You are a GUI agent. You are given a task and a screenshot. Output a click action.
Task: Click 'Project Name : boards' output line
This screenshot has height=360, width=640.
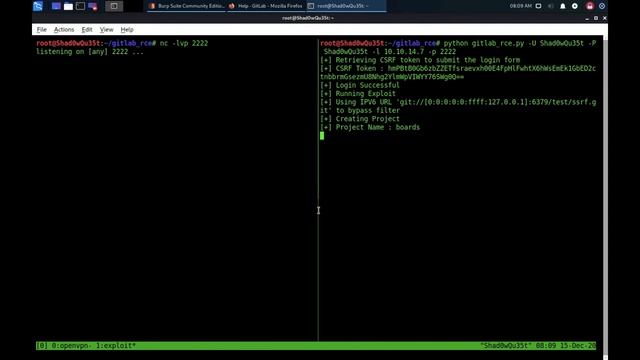[x=370, y=127]
